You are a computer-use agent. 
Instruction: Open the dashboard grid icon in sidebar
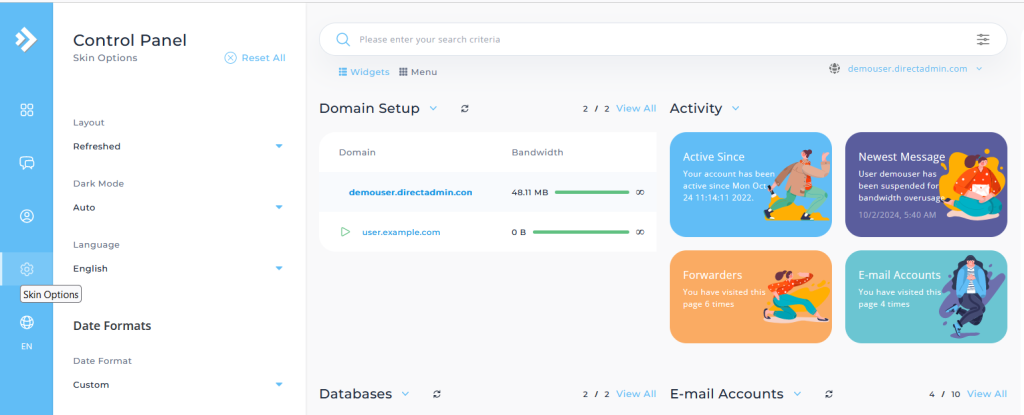27,110
